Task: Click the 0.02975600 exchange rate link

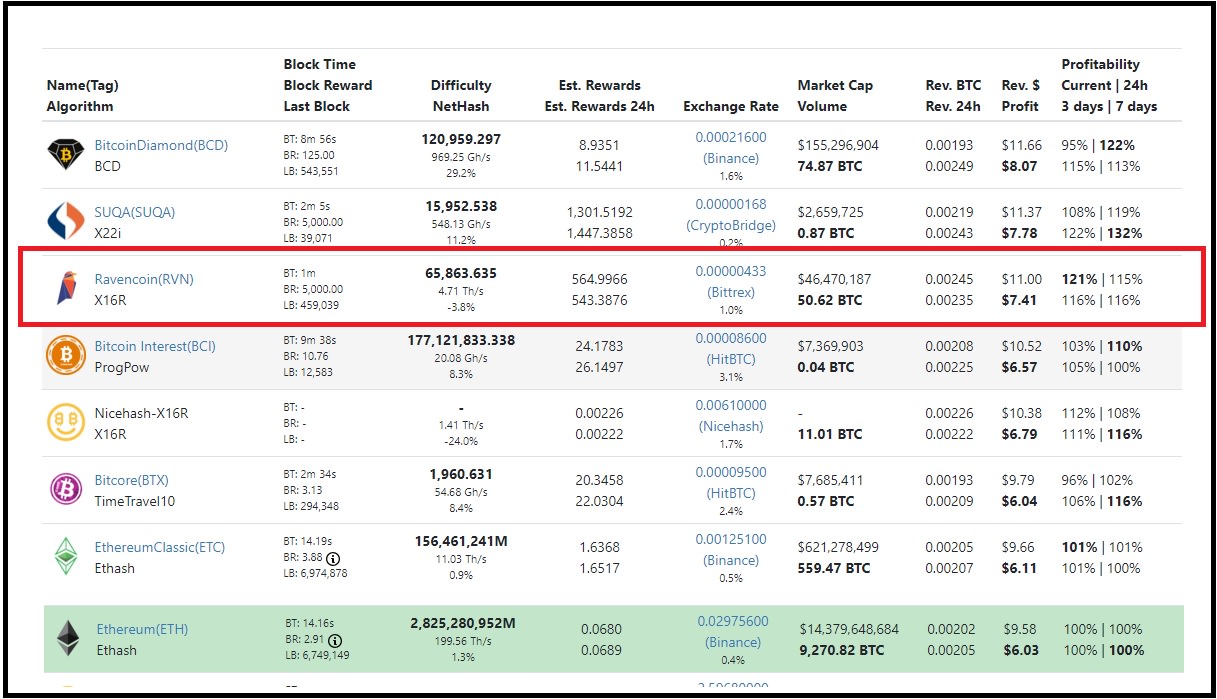Action: (733, 622)
